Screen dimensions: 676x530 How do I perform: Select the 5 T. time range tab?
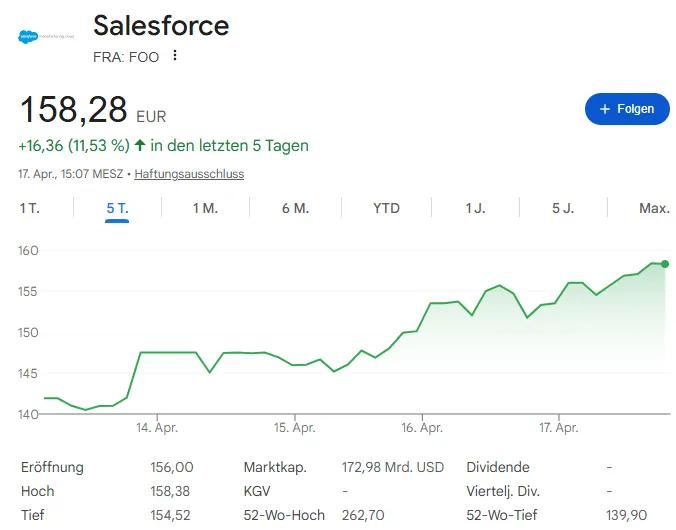pyautogui.click(x=117, y=208)
